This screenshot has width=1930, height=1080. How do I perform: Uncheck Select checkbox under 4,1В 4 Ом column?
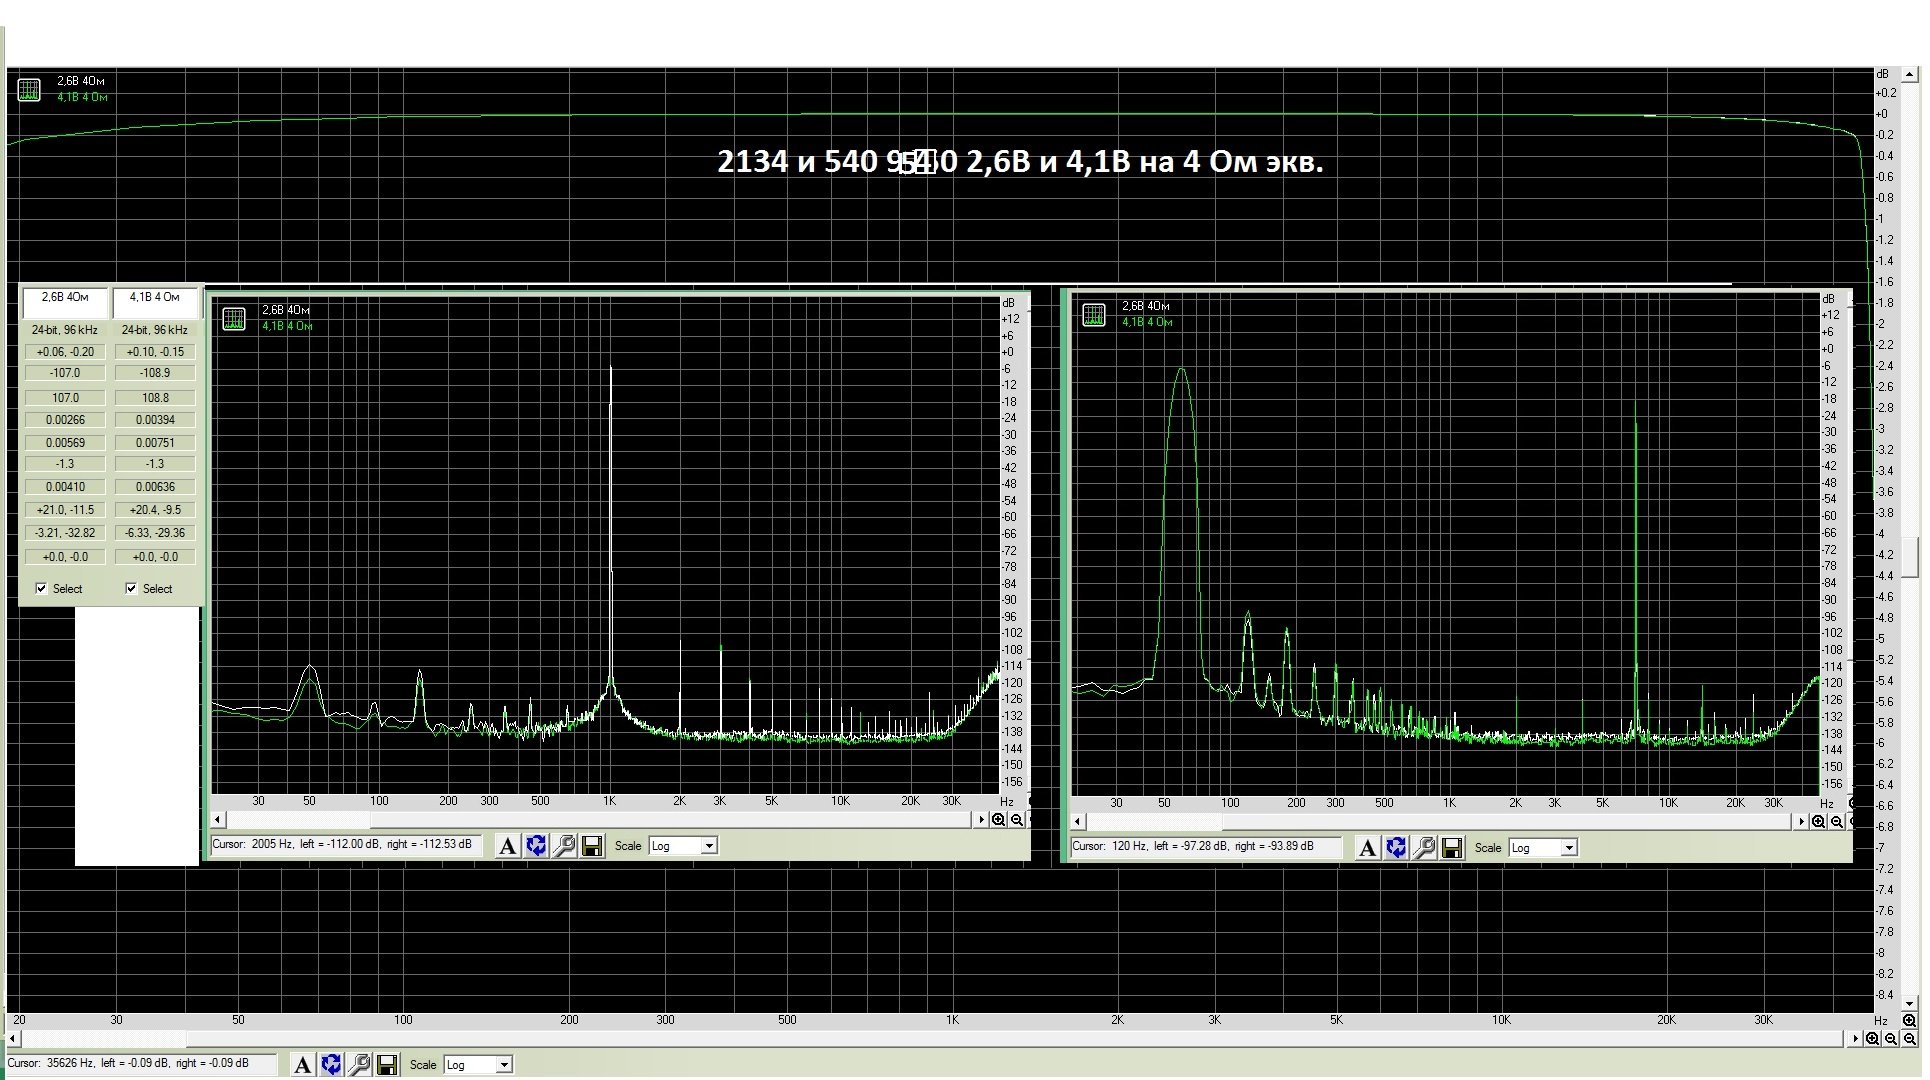(131, 589)
